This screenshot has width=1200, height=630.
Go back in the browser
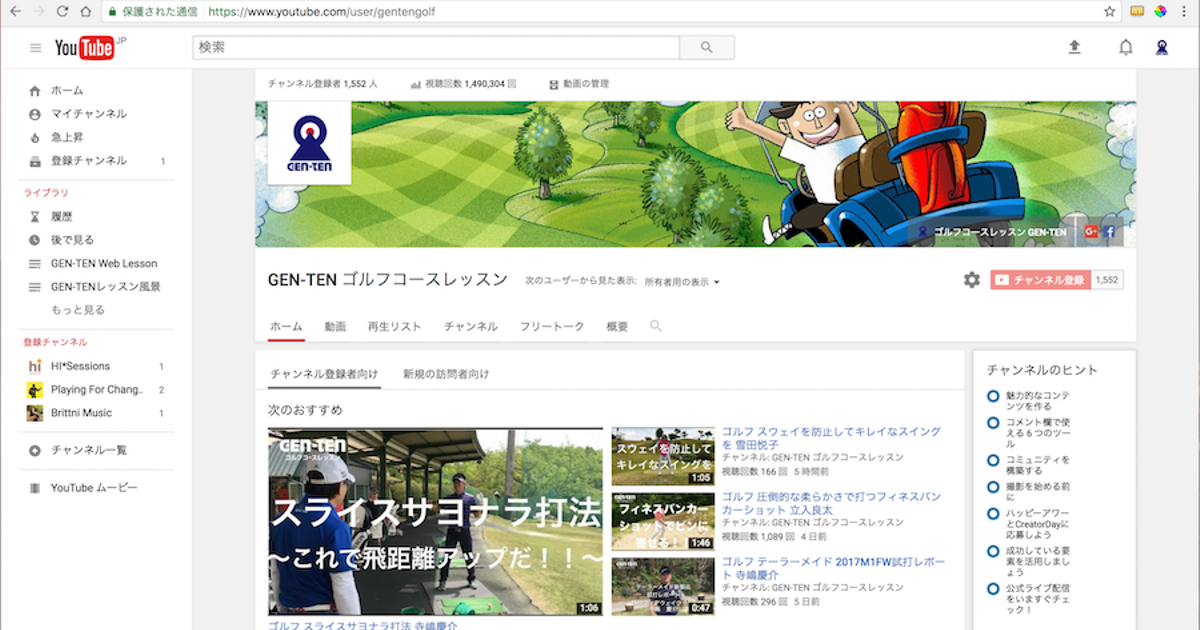(x=15, y=12)
